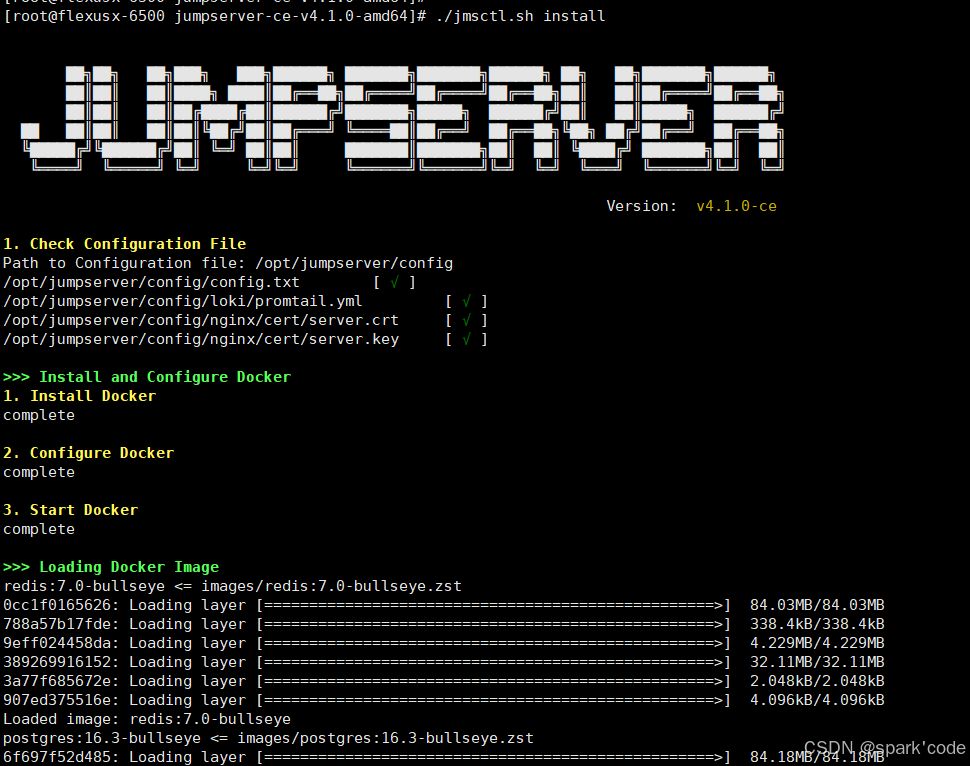Click the JUMPSERVER ASCII art logo
The image size is (970, 766).
click(x=400, y=115)
